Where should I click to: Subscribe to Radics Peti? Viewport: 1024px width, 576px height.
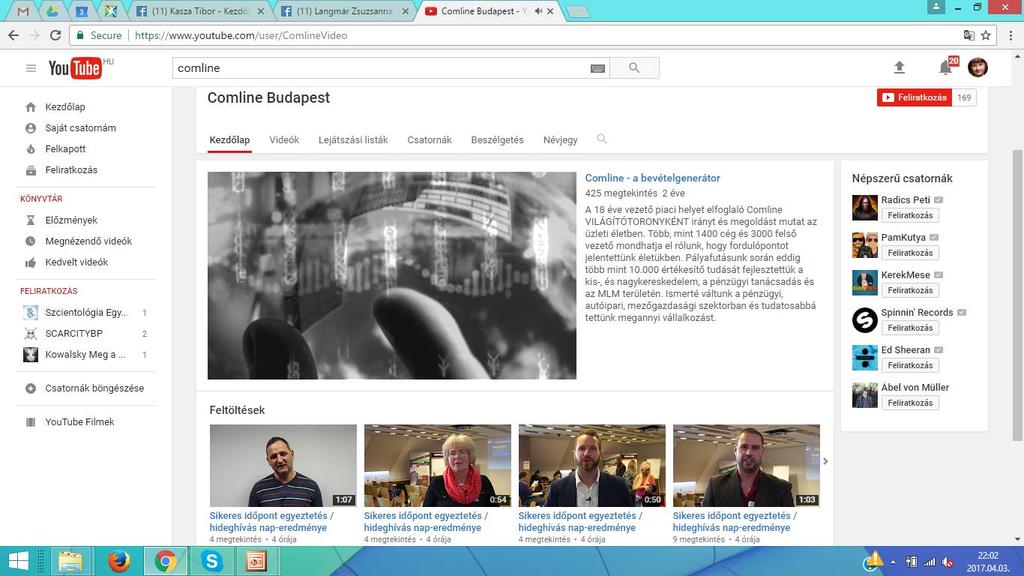(910, 216)
